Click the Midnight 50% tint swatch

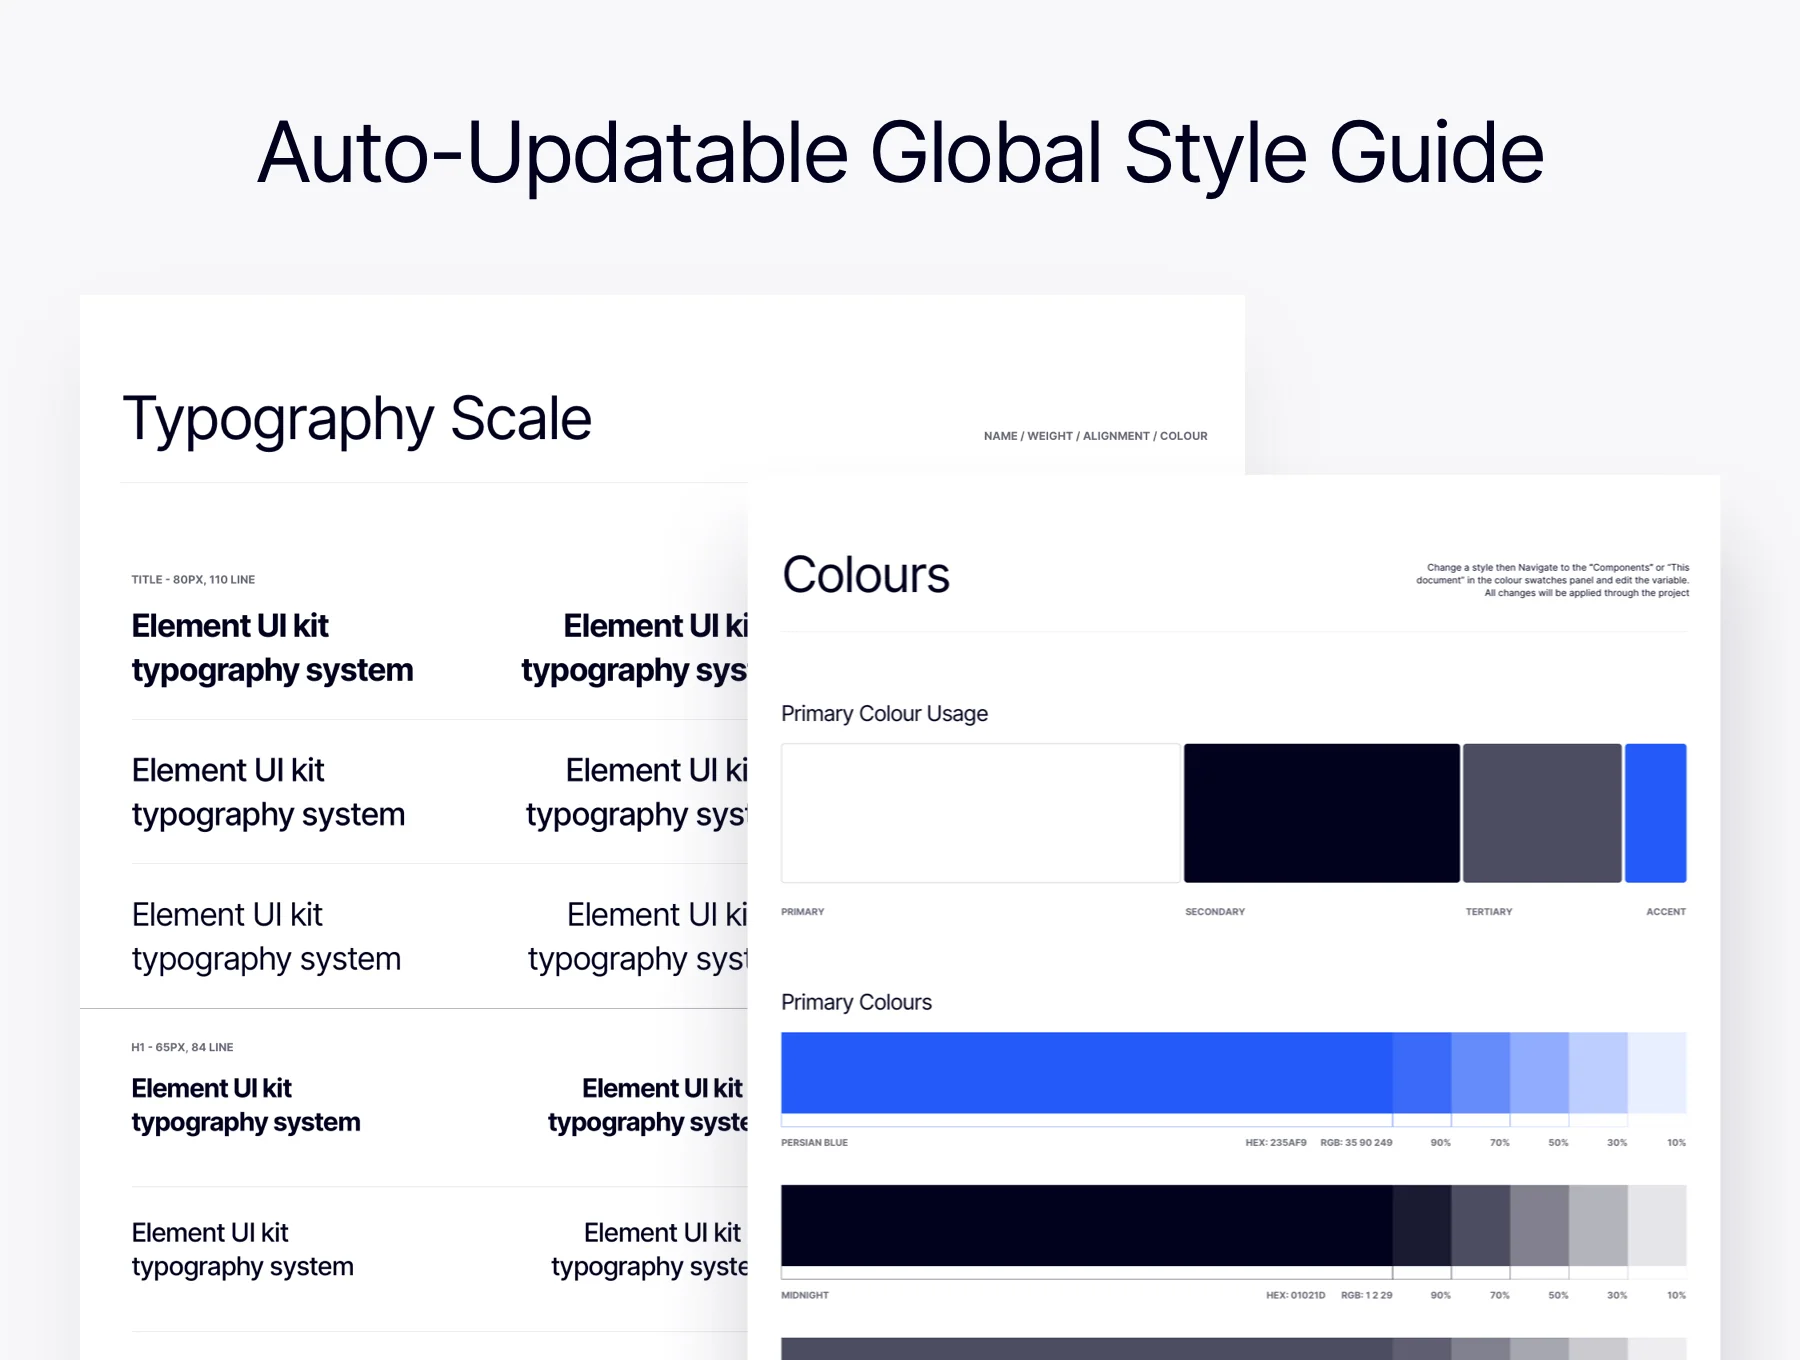1540,1226
